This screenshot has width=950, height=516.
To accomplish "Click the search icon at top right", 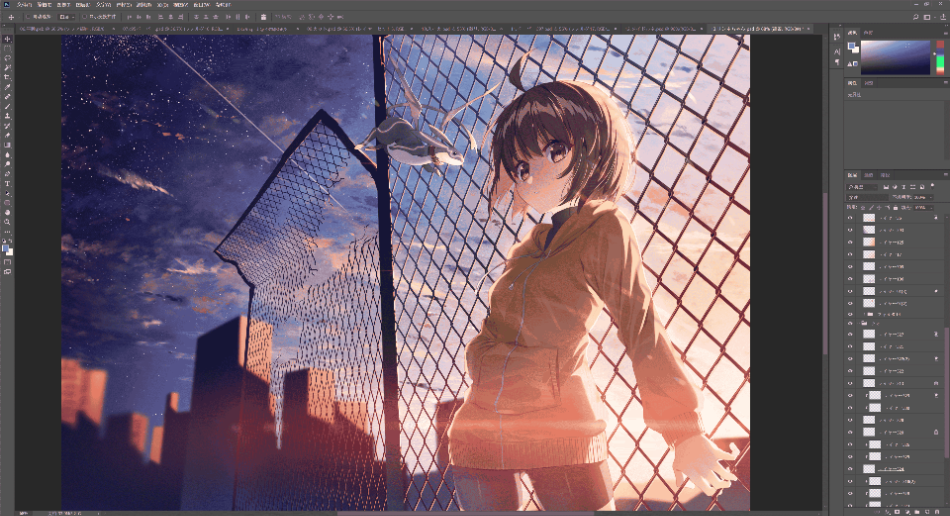I will point(915,17).
